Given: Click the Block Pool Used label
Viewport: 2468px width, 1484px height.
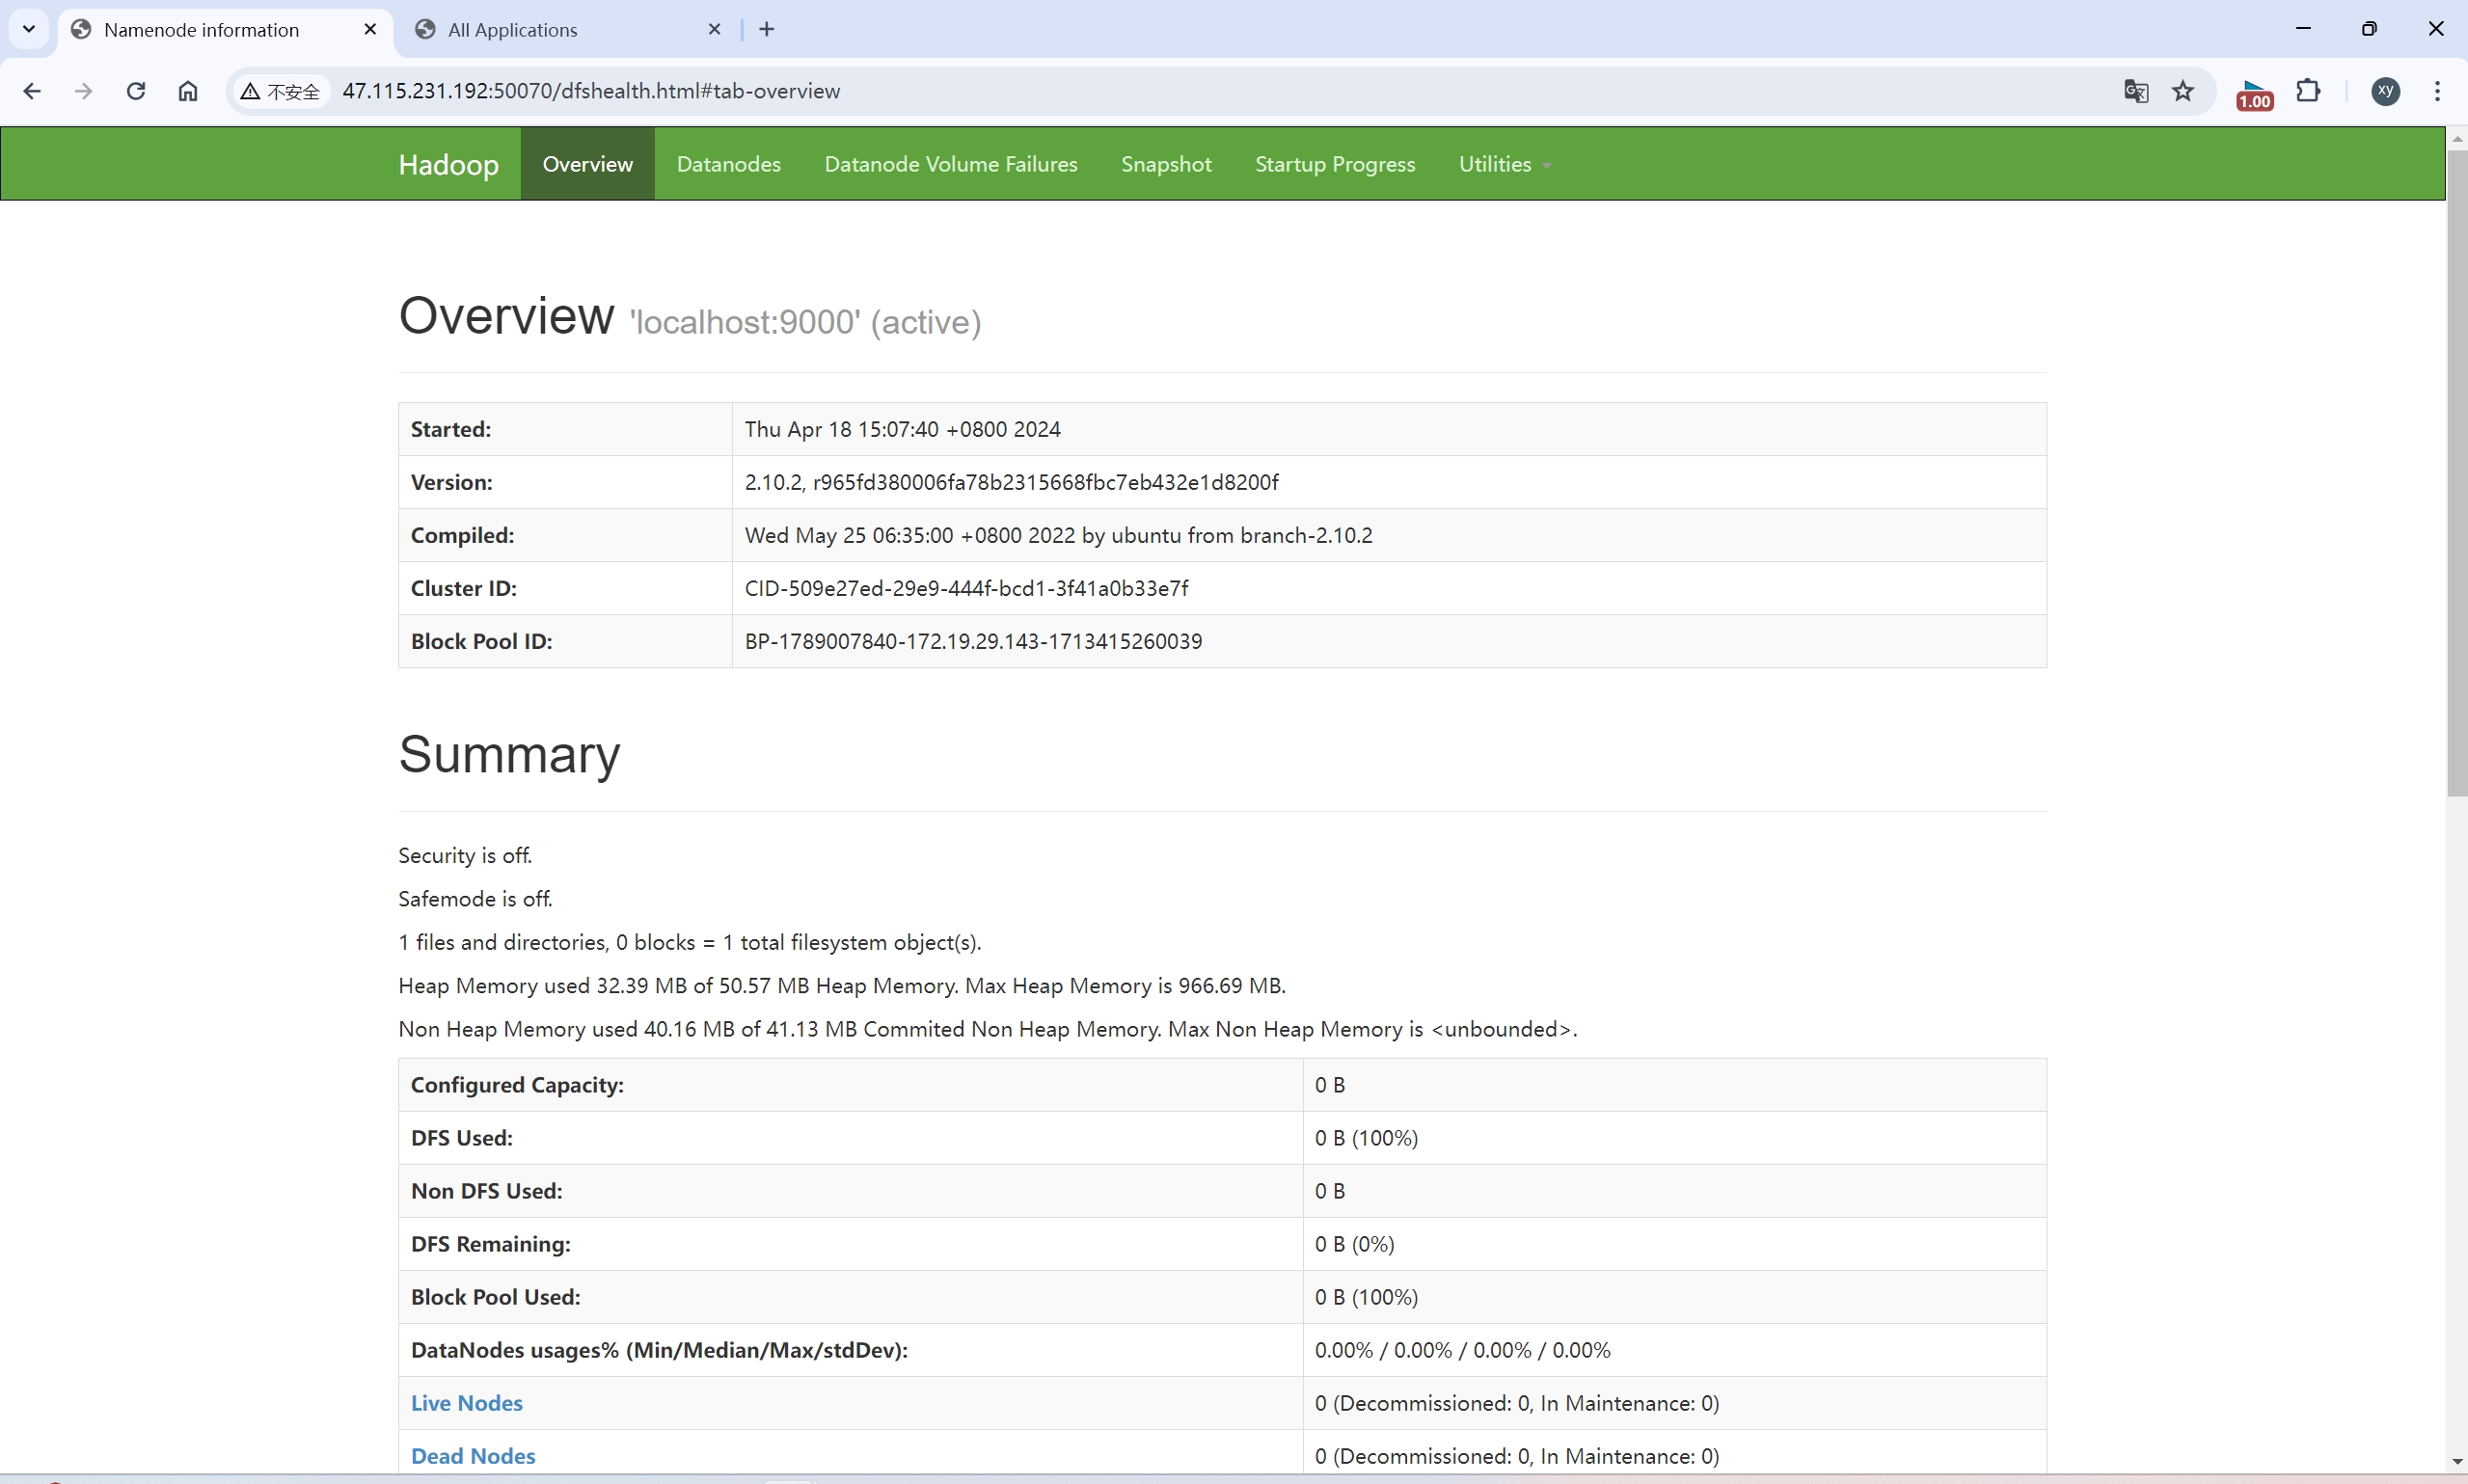Looking at the screenshot, I should [495, 1297].
